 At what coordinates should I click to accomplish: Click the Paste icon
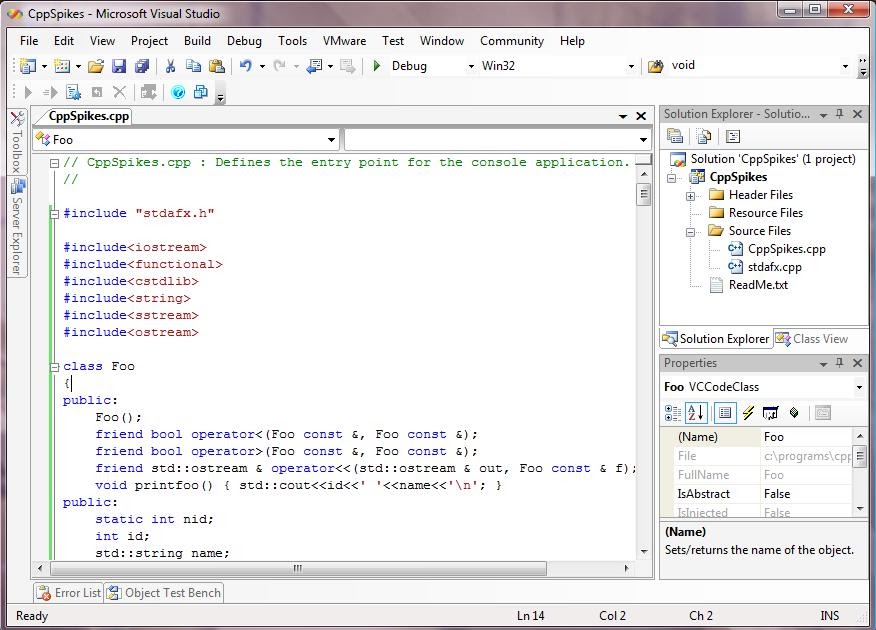219,65
